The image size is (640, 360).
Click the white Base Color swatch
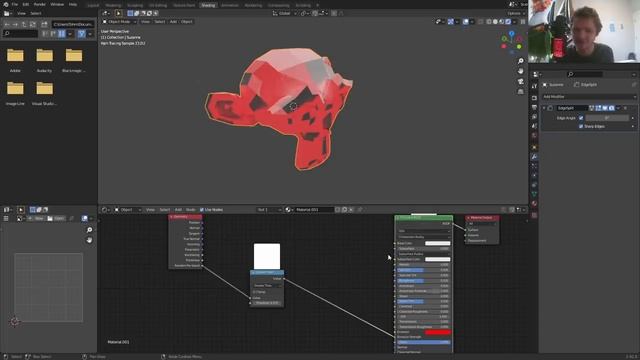(438, 243)
